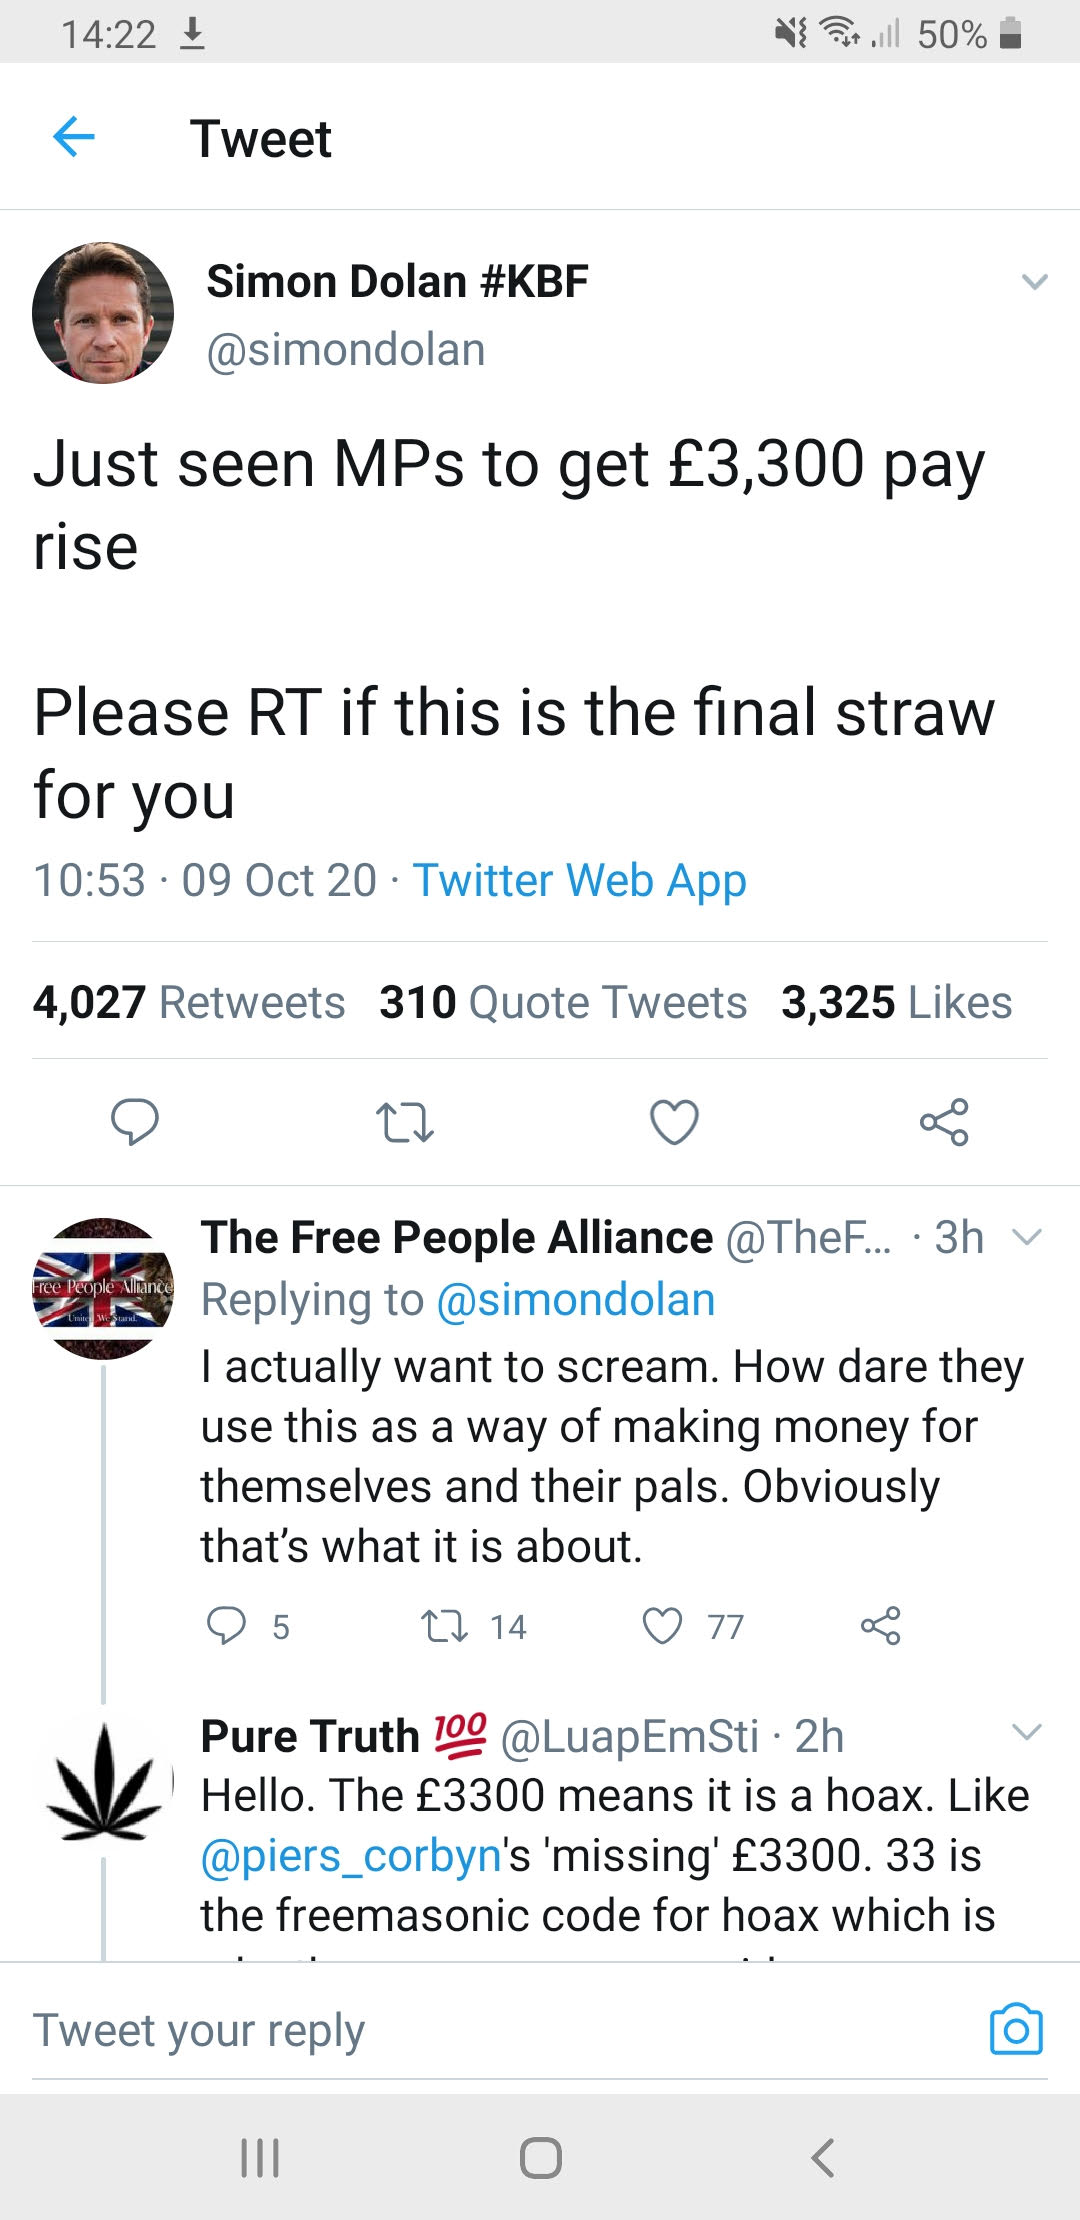Share The Free People Alliance reply
The height and width of the screenshot is (2220, 1080).
(880, 1626)
